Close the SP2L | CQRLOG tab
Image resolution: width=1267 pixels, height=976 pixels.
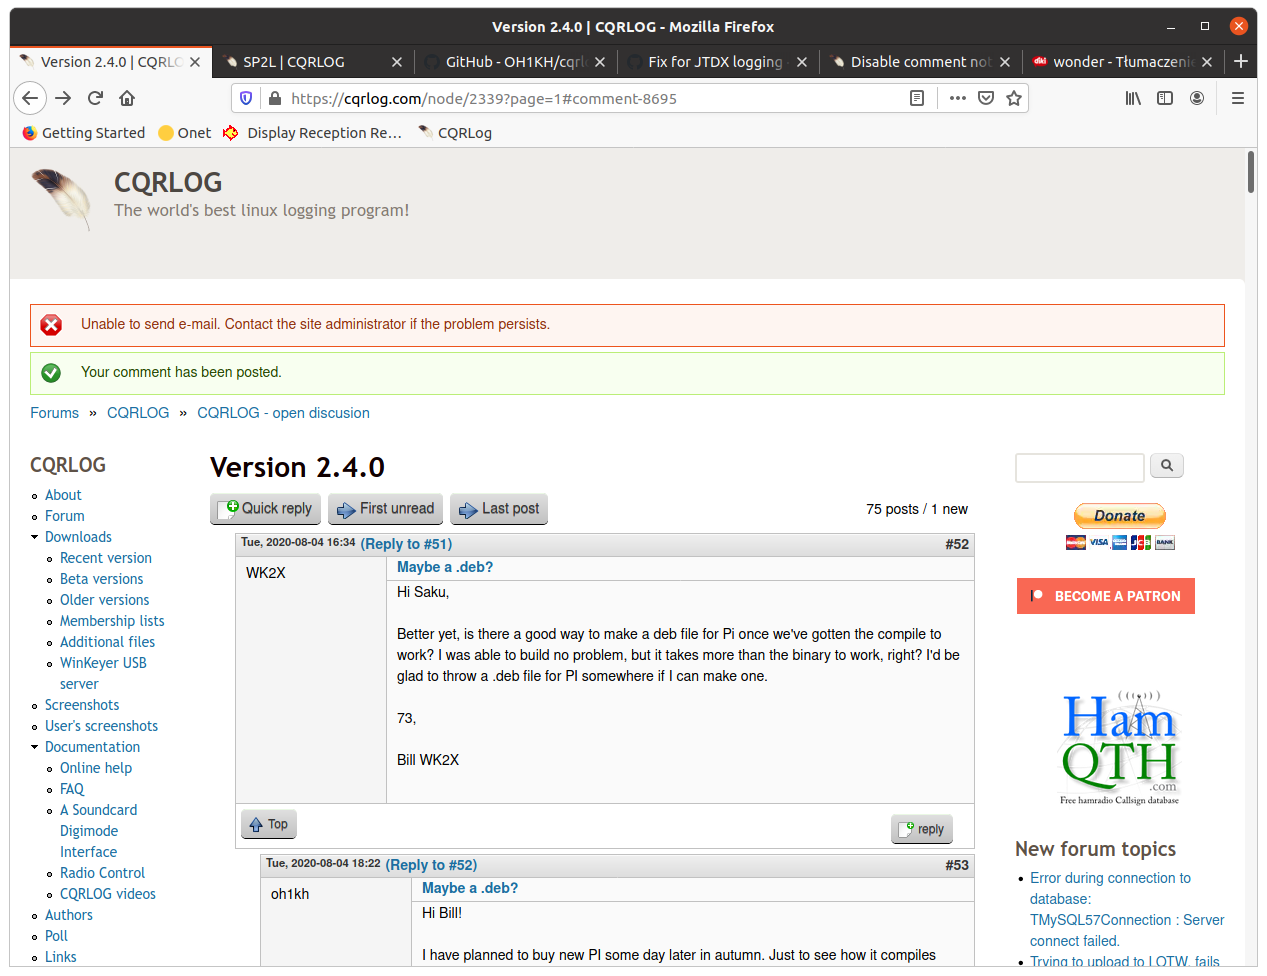tap(397, 62)
